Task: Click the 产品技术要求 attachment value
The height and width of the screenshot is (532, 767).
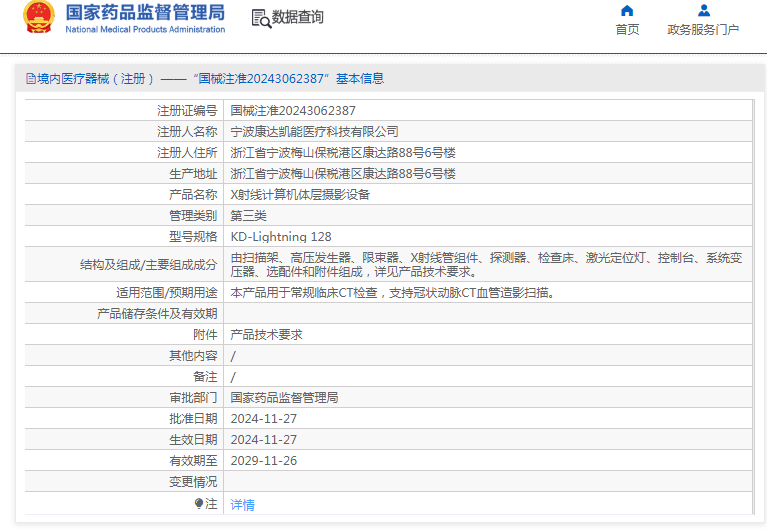Action: point(267,335)
